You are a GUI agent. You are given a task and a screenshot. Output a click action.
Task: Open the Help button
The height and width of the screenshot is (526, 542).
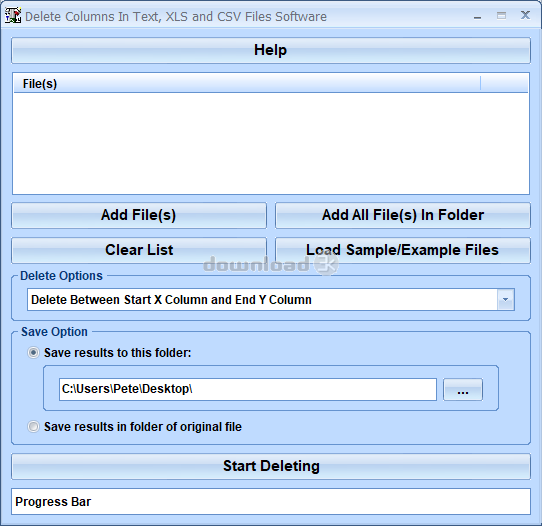pyautogui.click(x=271, y=50)
